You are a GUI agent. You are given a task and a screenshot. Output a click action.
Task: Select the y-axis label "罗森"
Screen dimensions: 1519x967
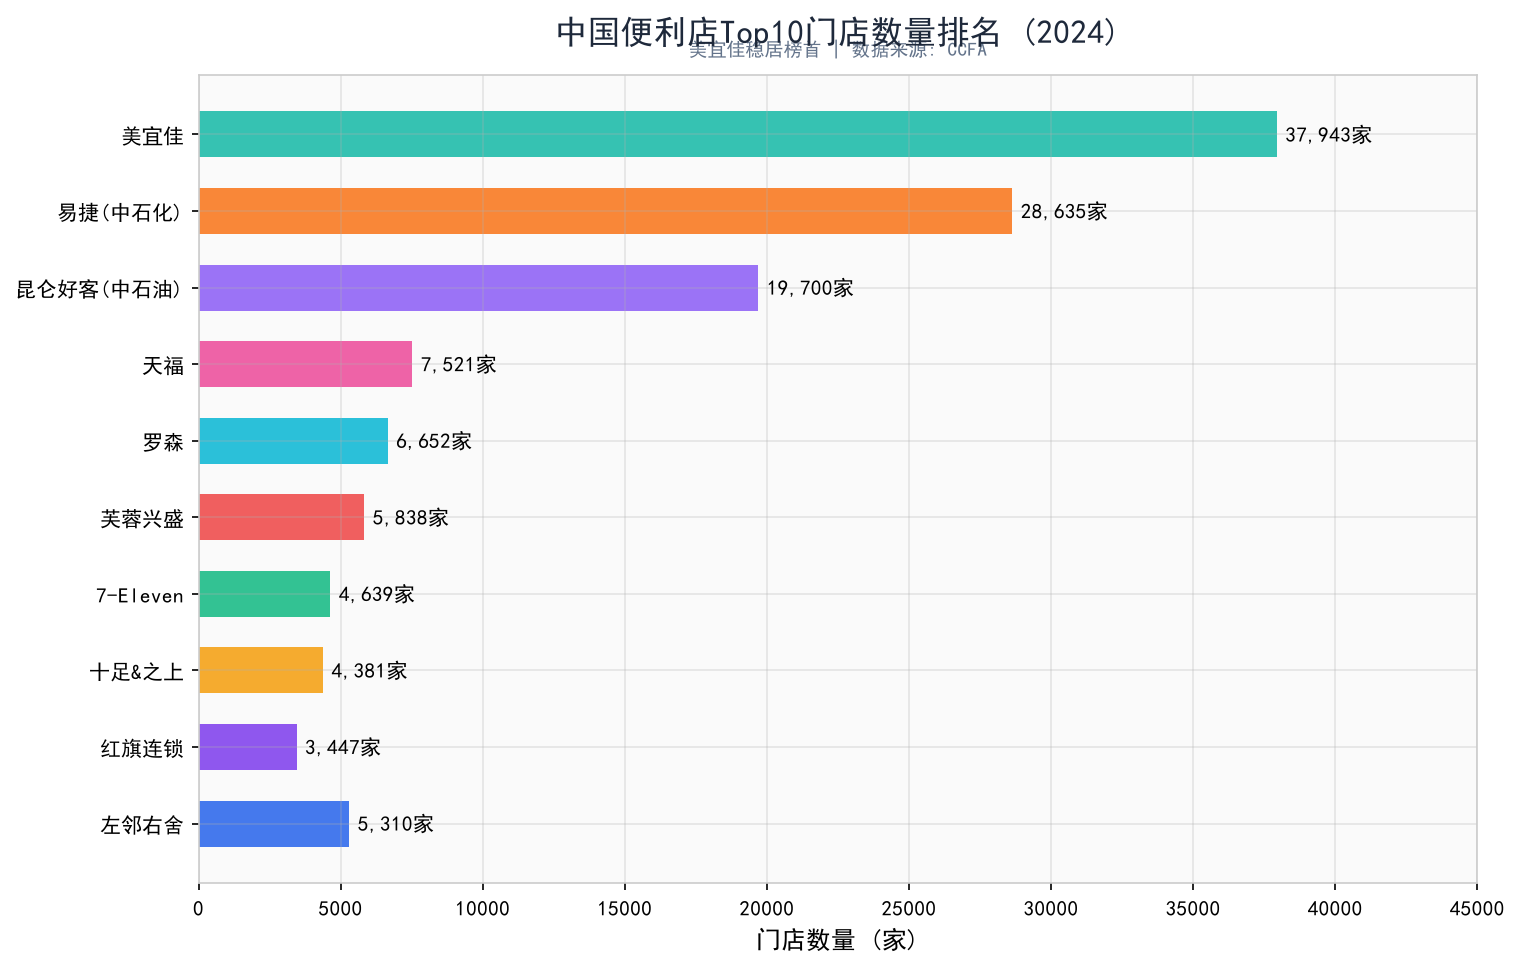164,442
